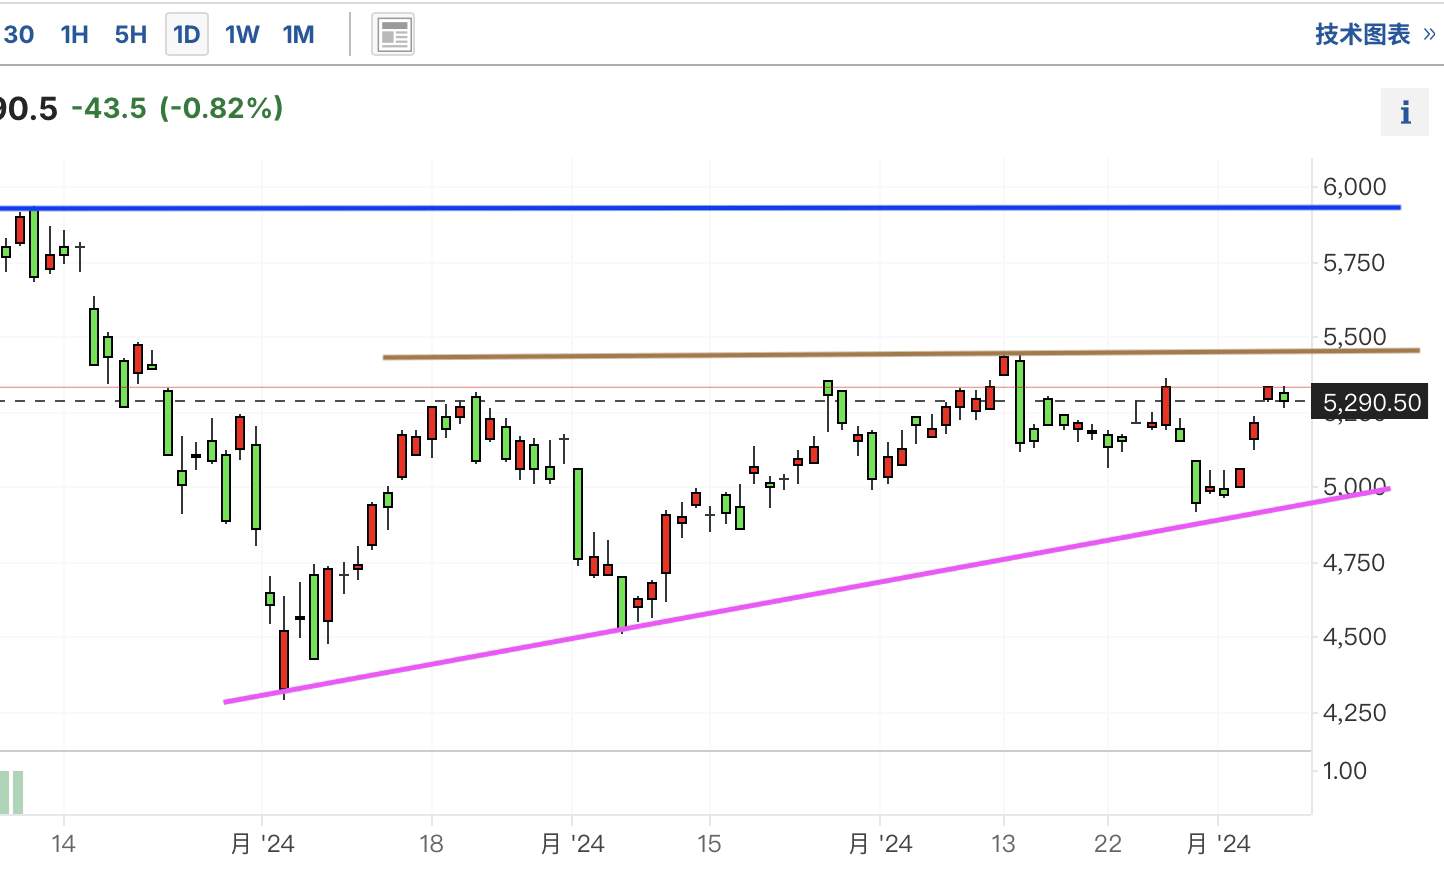The width and height of the screenshot is (1444, 874).
Task: Switch to the 1W timeframe
Action: (x=242, y=35)
